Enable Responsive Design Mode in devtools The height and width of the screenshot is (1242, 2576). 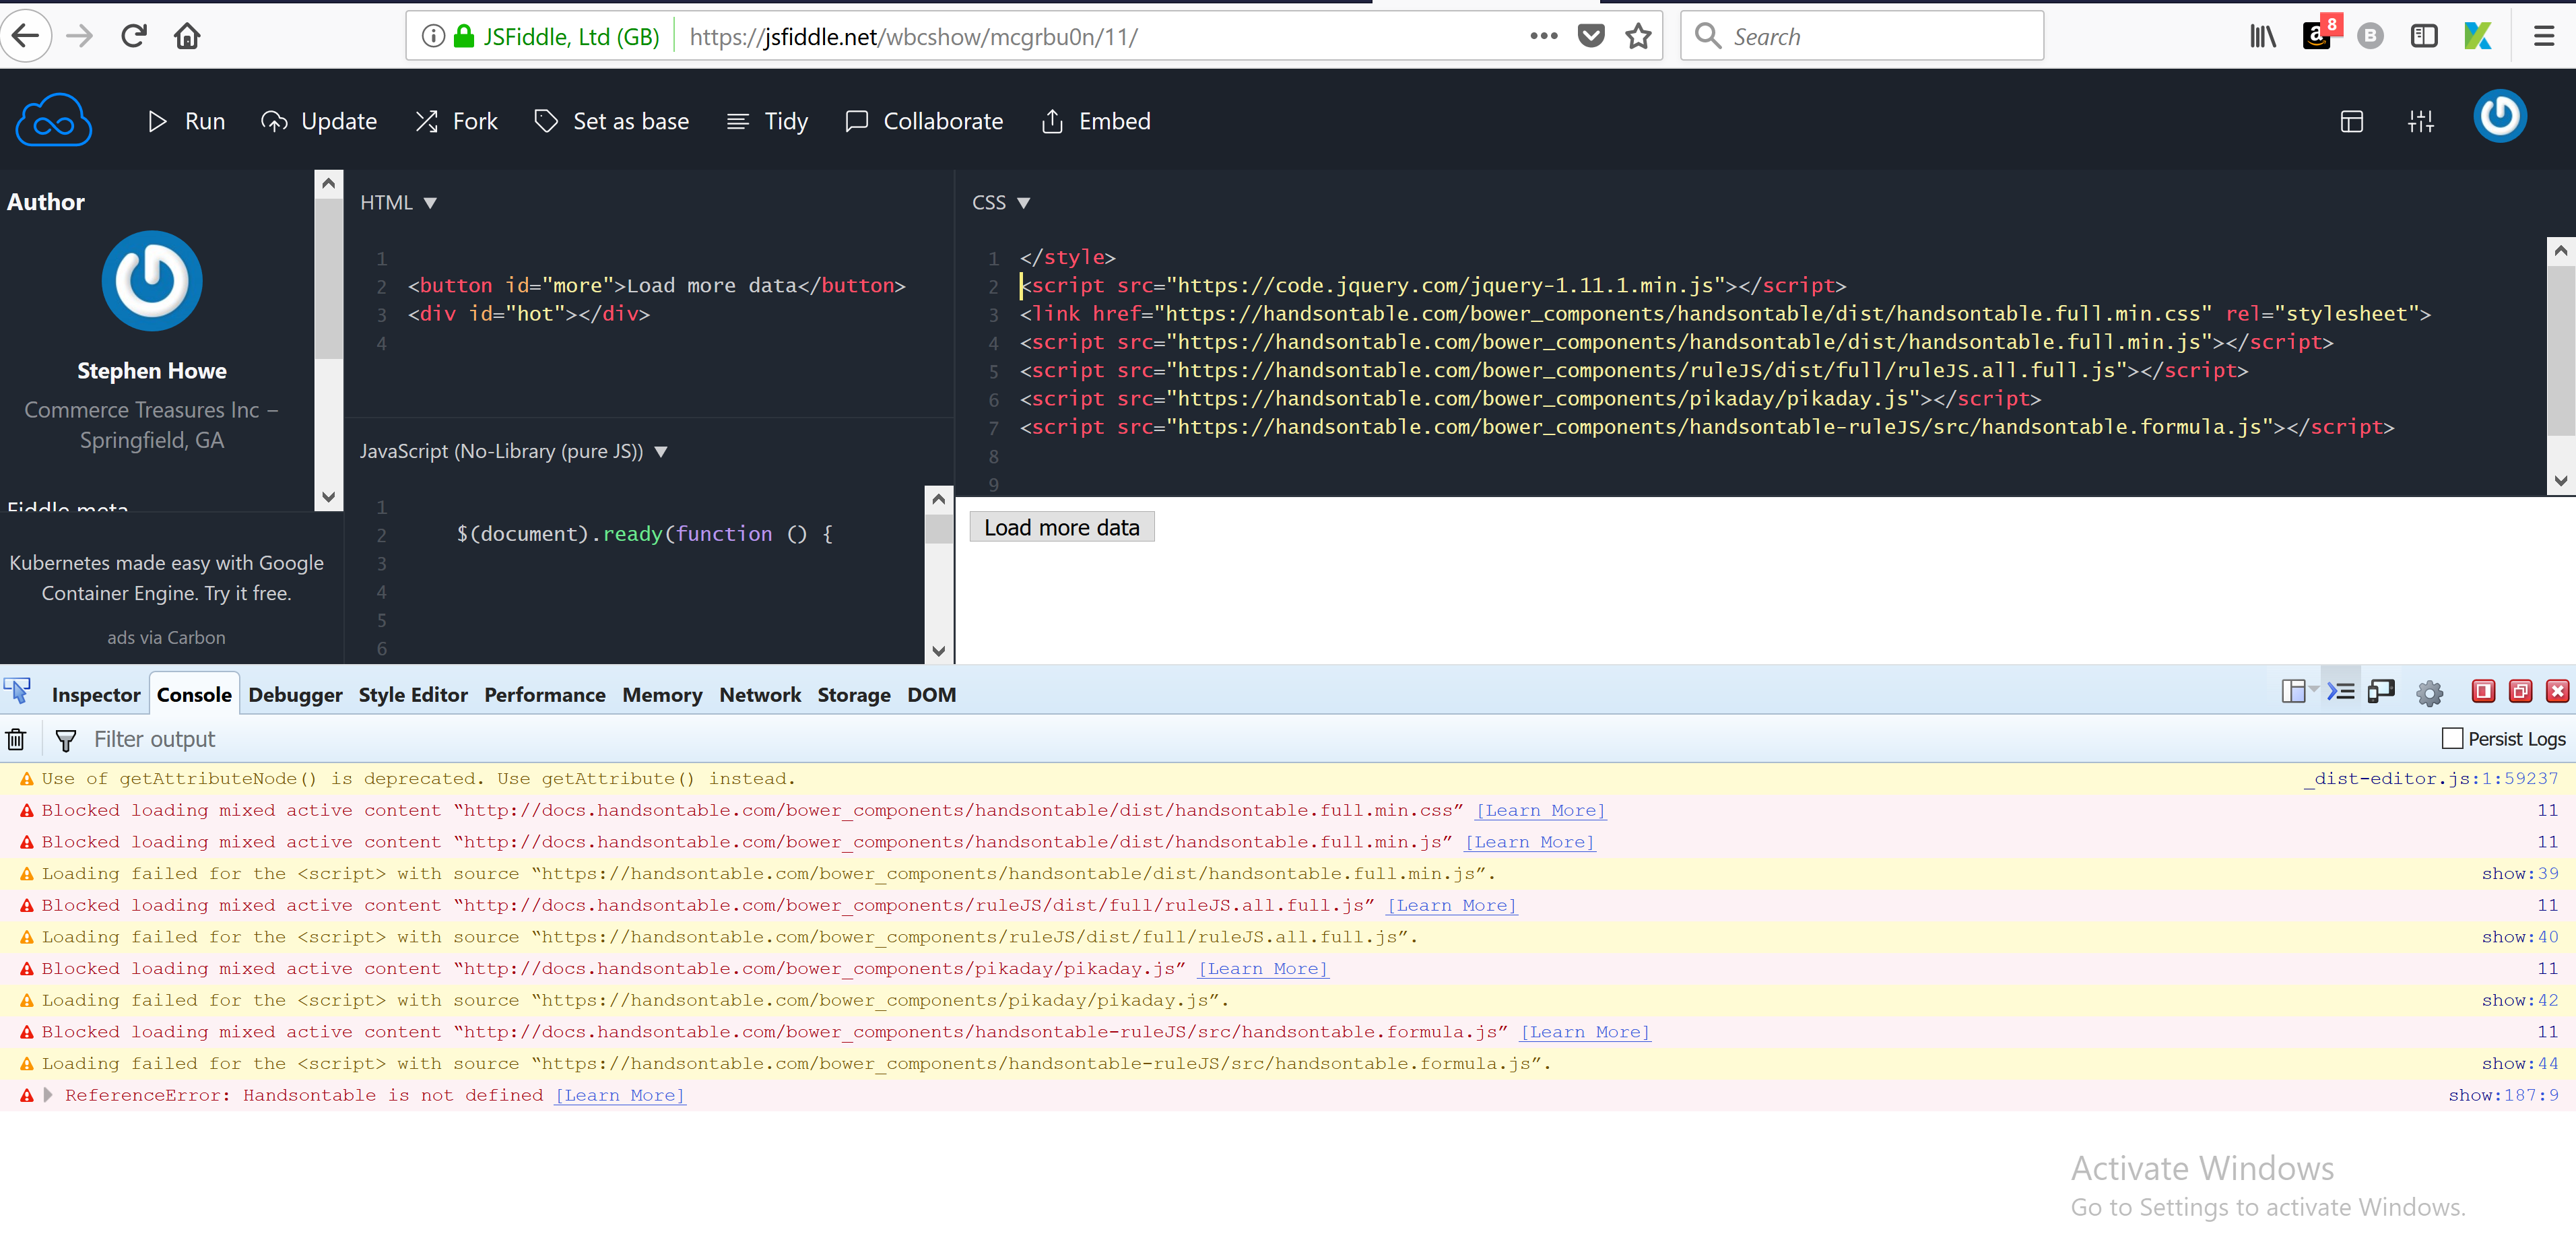[x=2382, y=691]
